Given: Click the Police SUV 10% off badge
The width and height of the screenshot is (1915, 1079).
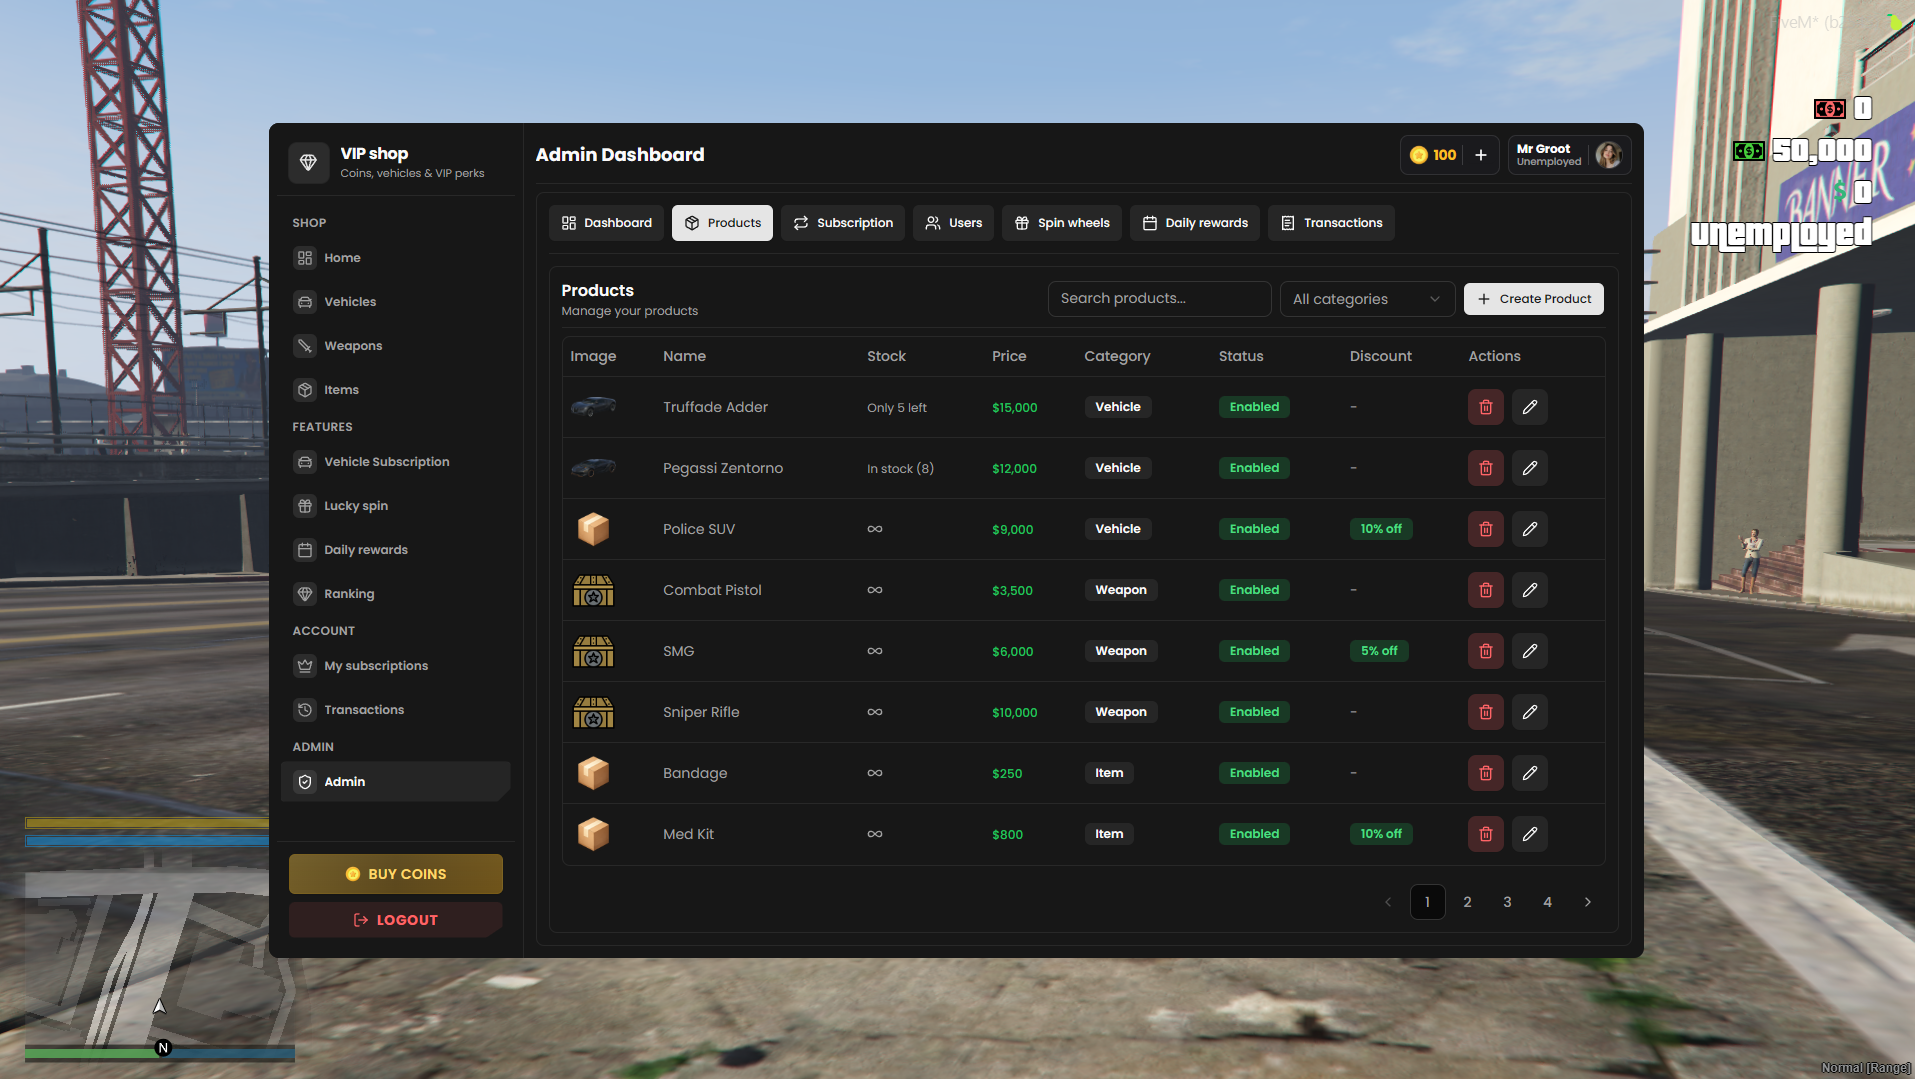Looking at the screenshot, I should coord(1380,529).
